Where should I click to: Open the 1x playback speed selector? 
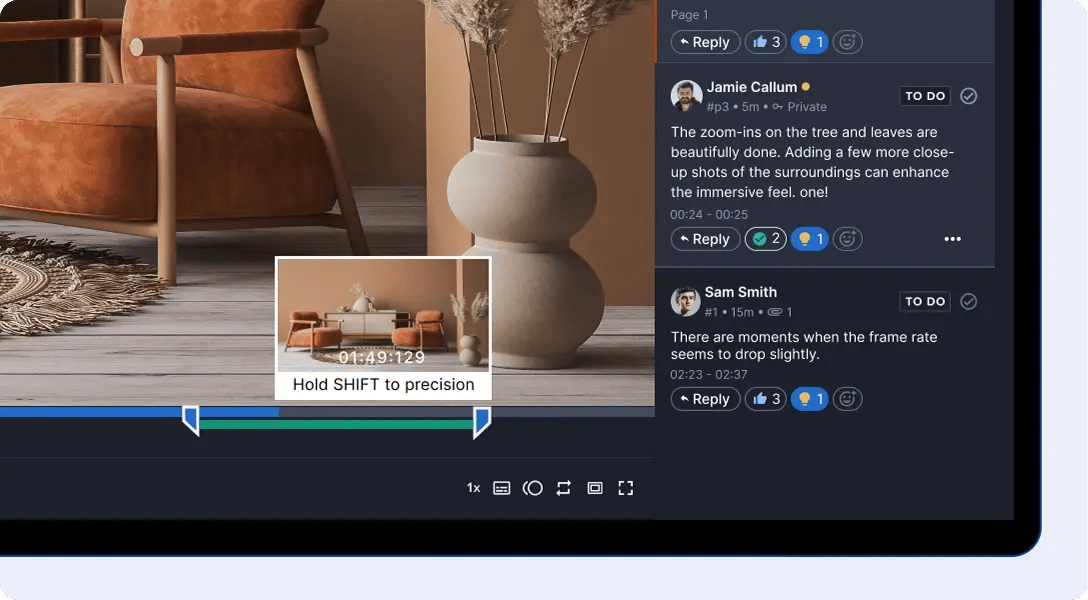pyautogui.click(x=472, y=488)
